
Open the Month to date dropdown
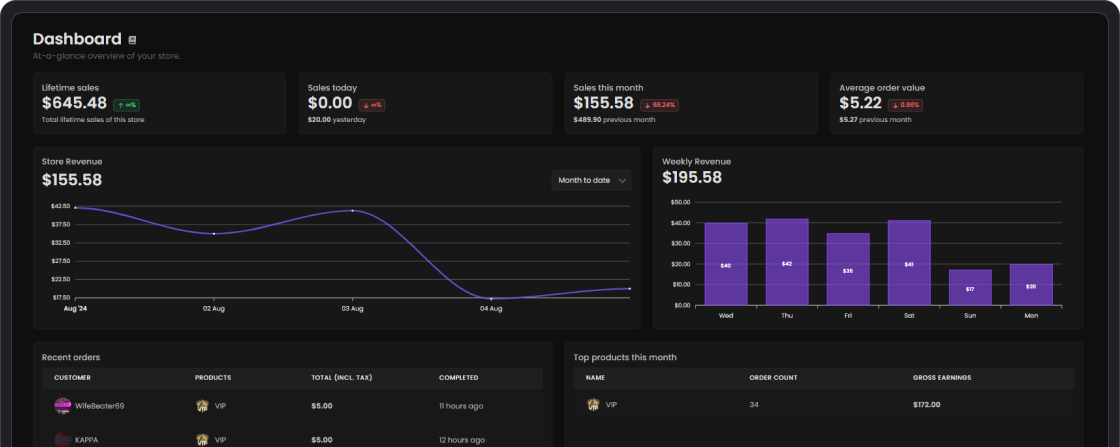(591, 181)
